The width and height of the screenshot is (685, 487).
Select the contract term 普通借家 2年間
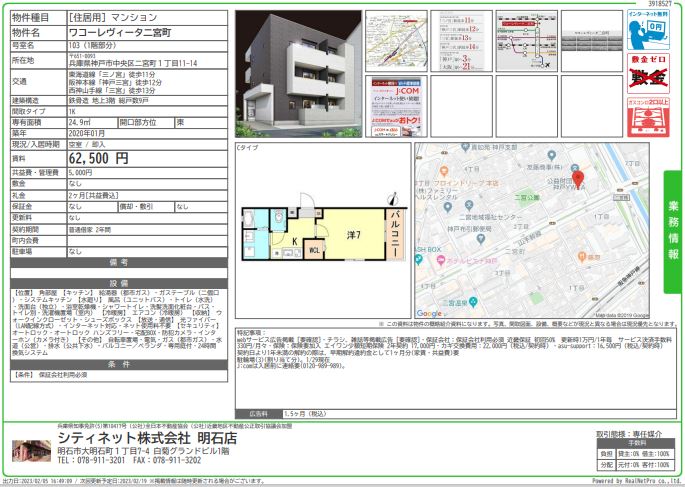click(90, 230)
